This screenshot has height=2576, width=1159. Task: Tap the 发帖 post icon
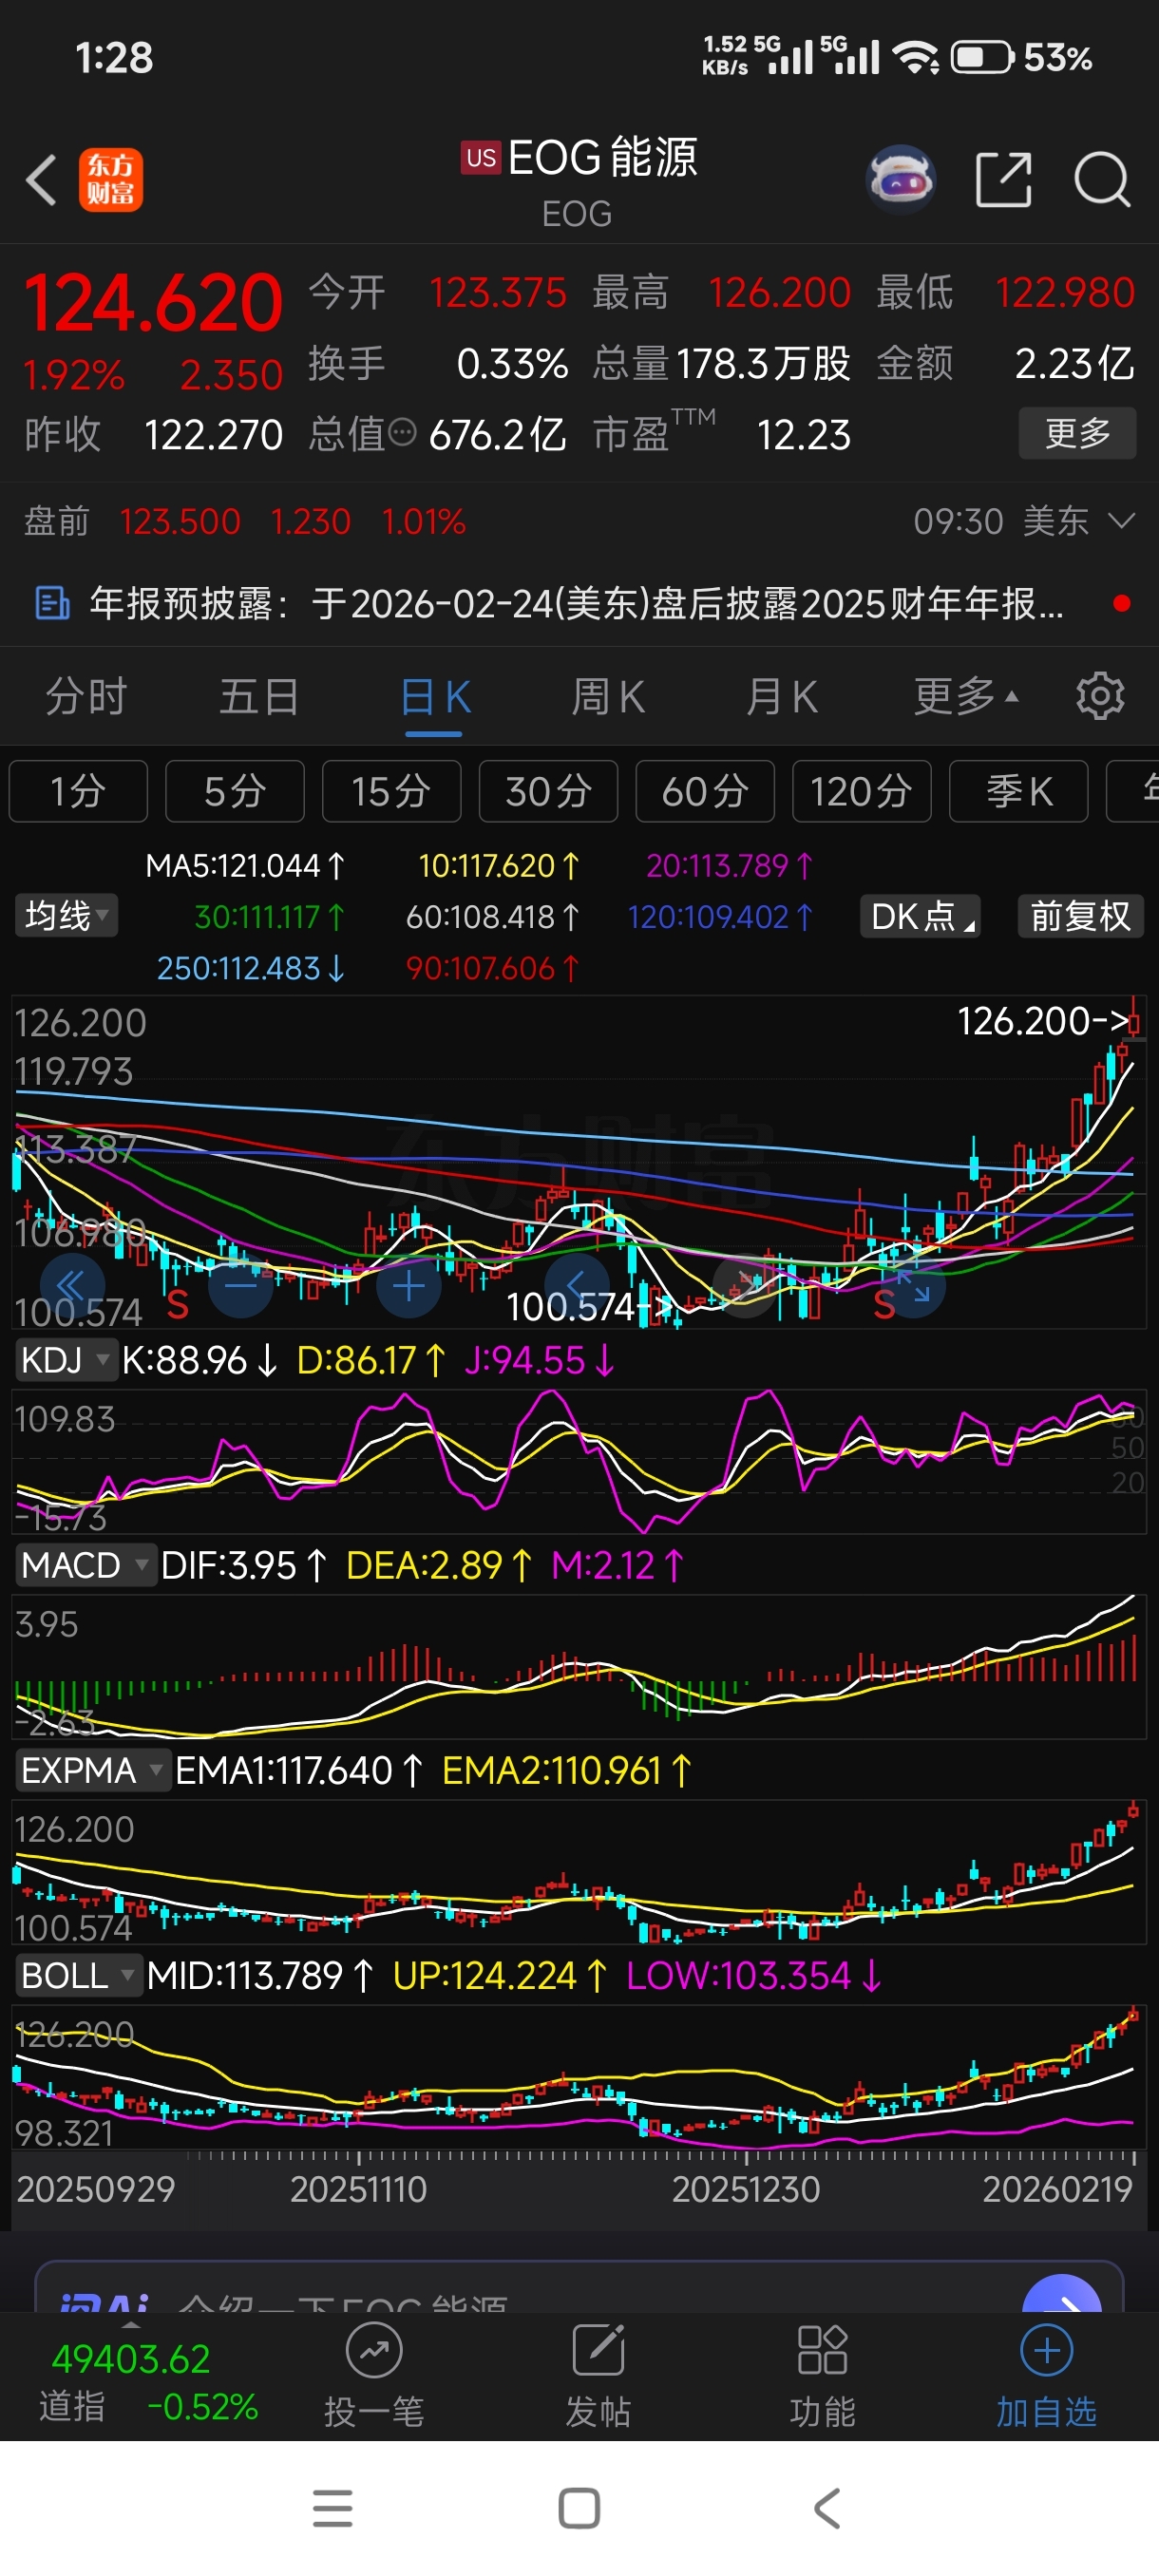click(598, 2350)
